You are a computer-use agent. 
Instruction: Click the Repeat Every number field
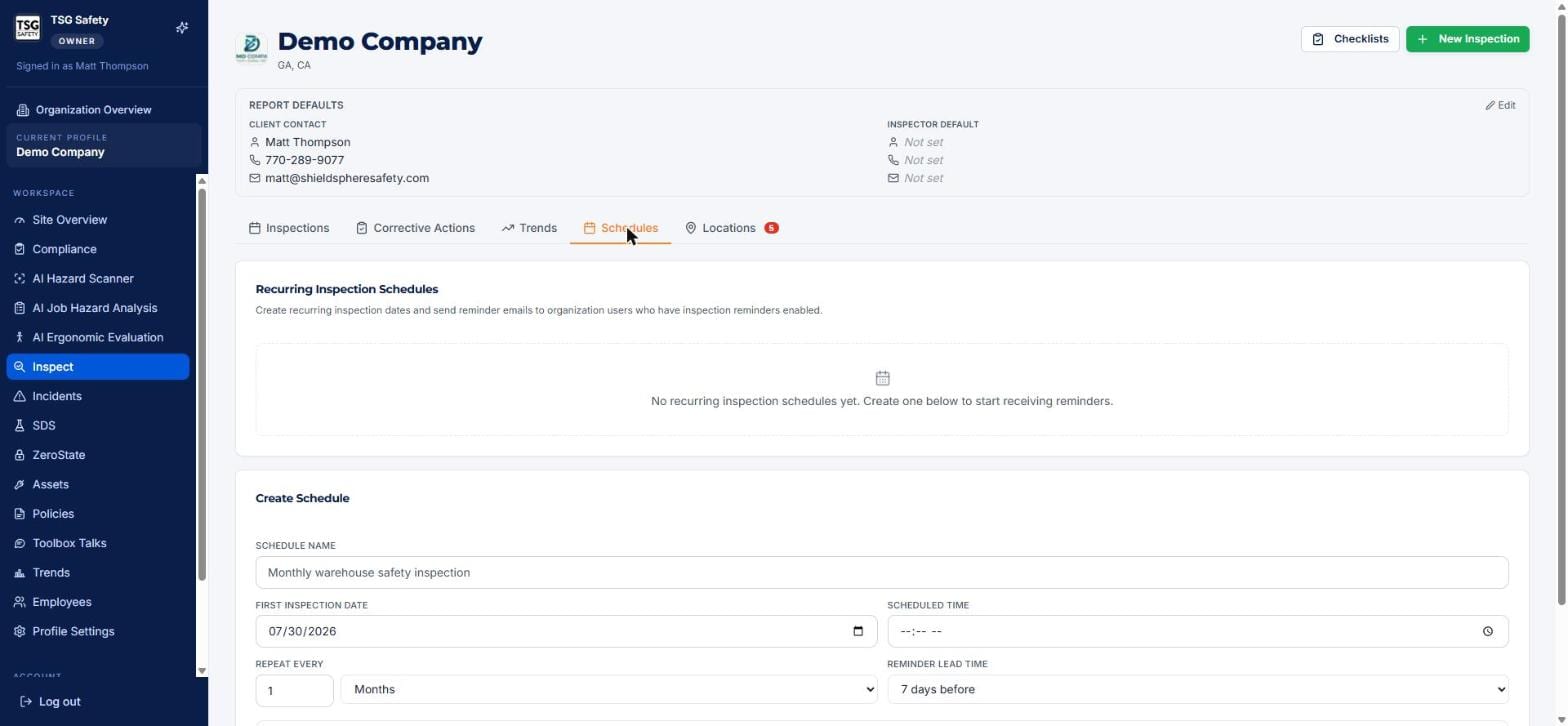click(294, 690)
